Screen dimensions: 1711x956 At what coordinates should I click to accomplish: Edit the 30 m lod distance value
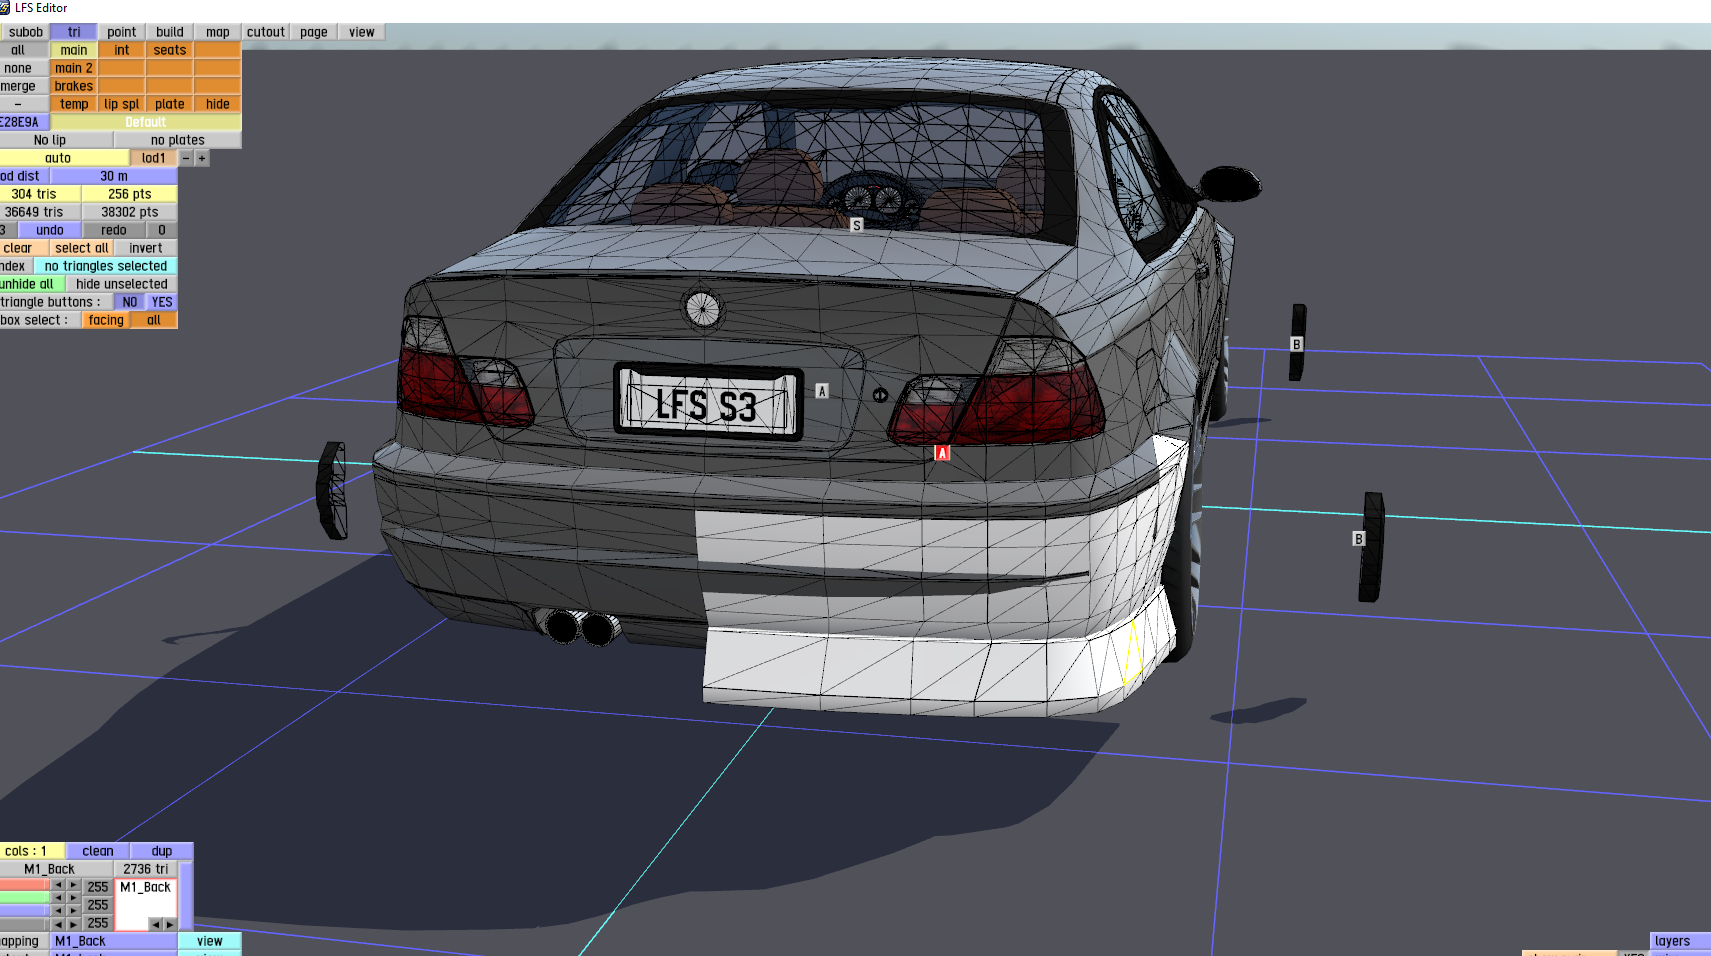pos(114,176)
